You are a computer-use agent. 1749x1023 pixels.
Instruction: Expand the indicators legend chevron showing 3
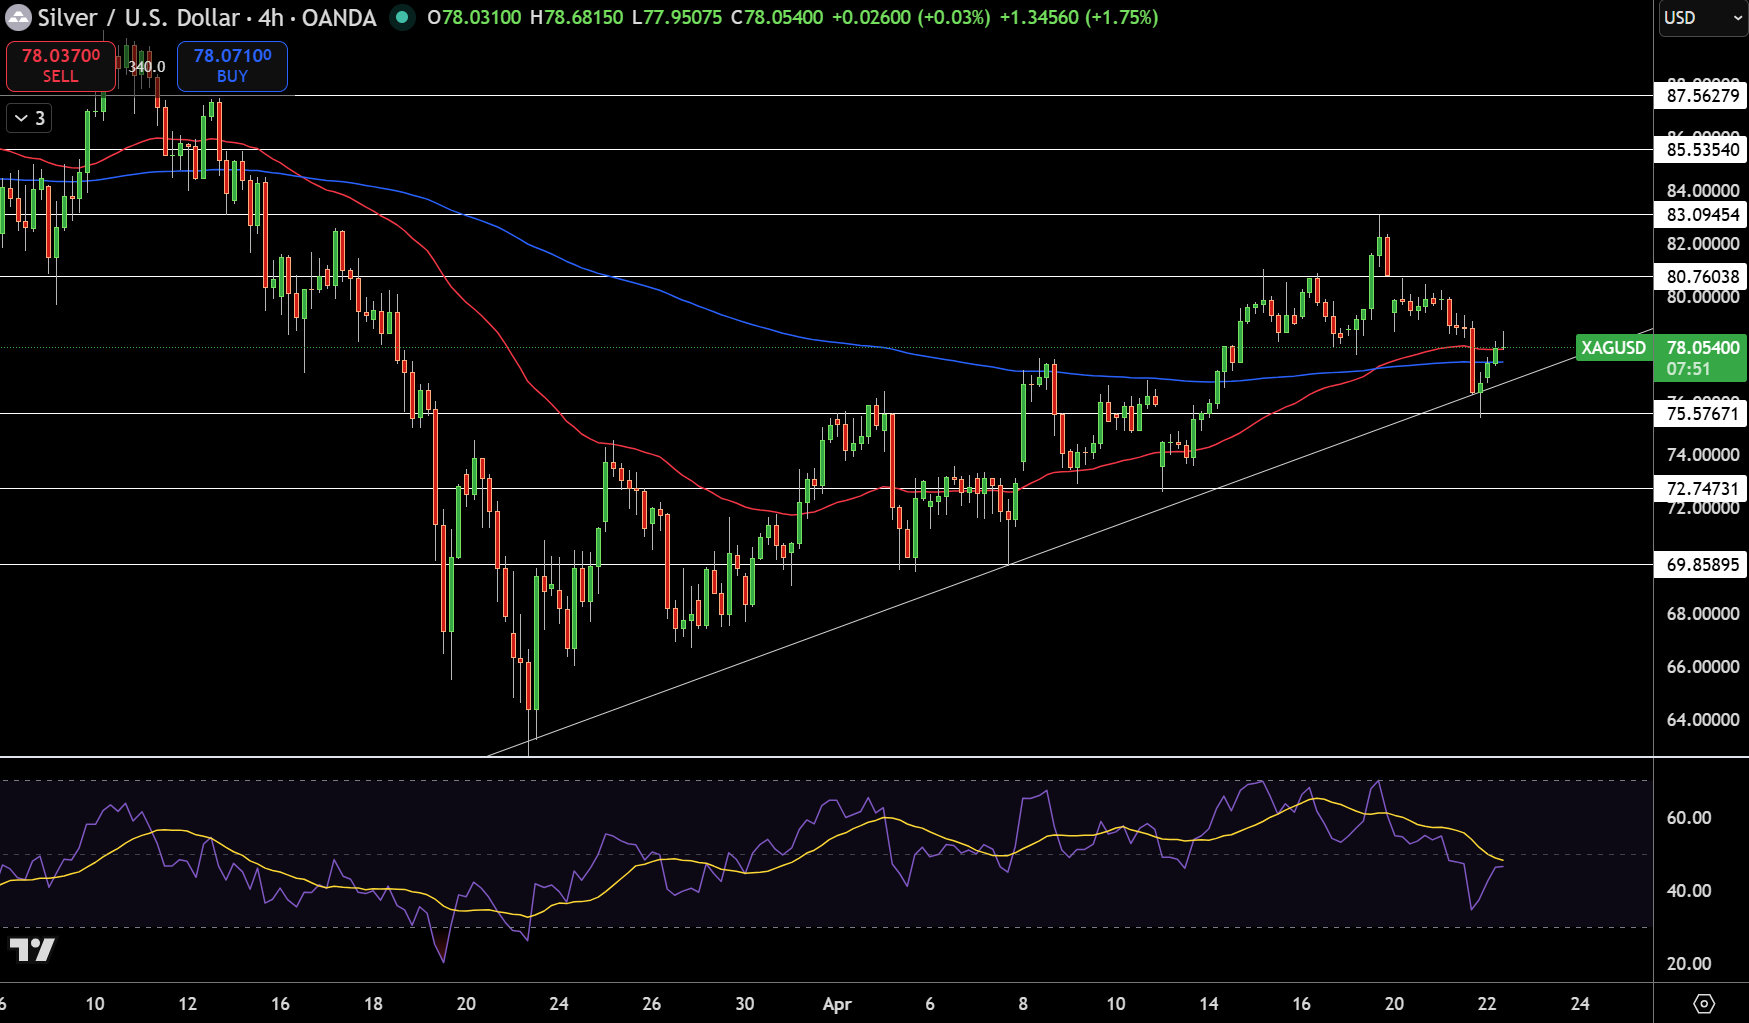[29, 118]
